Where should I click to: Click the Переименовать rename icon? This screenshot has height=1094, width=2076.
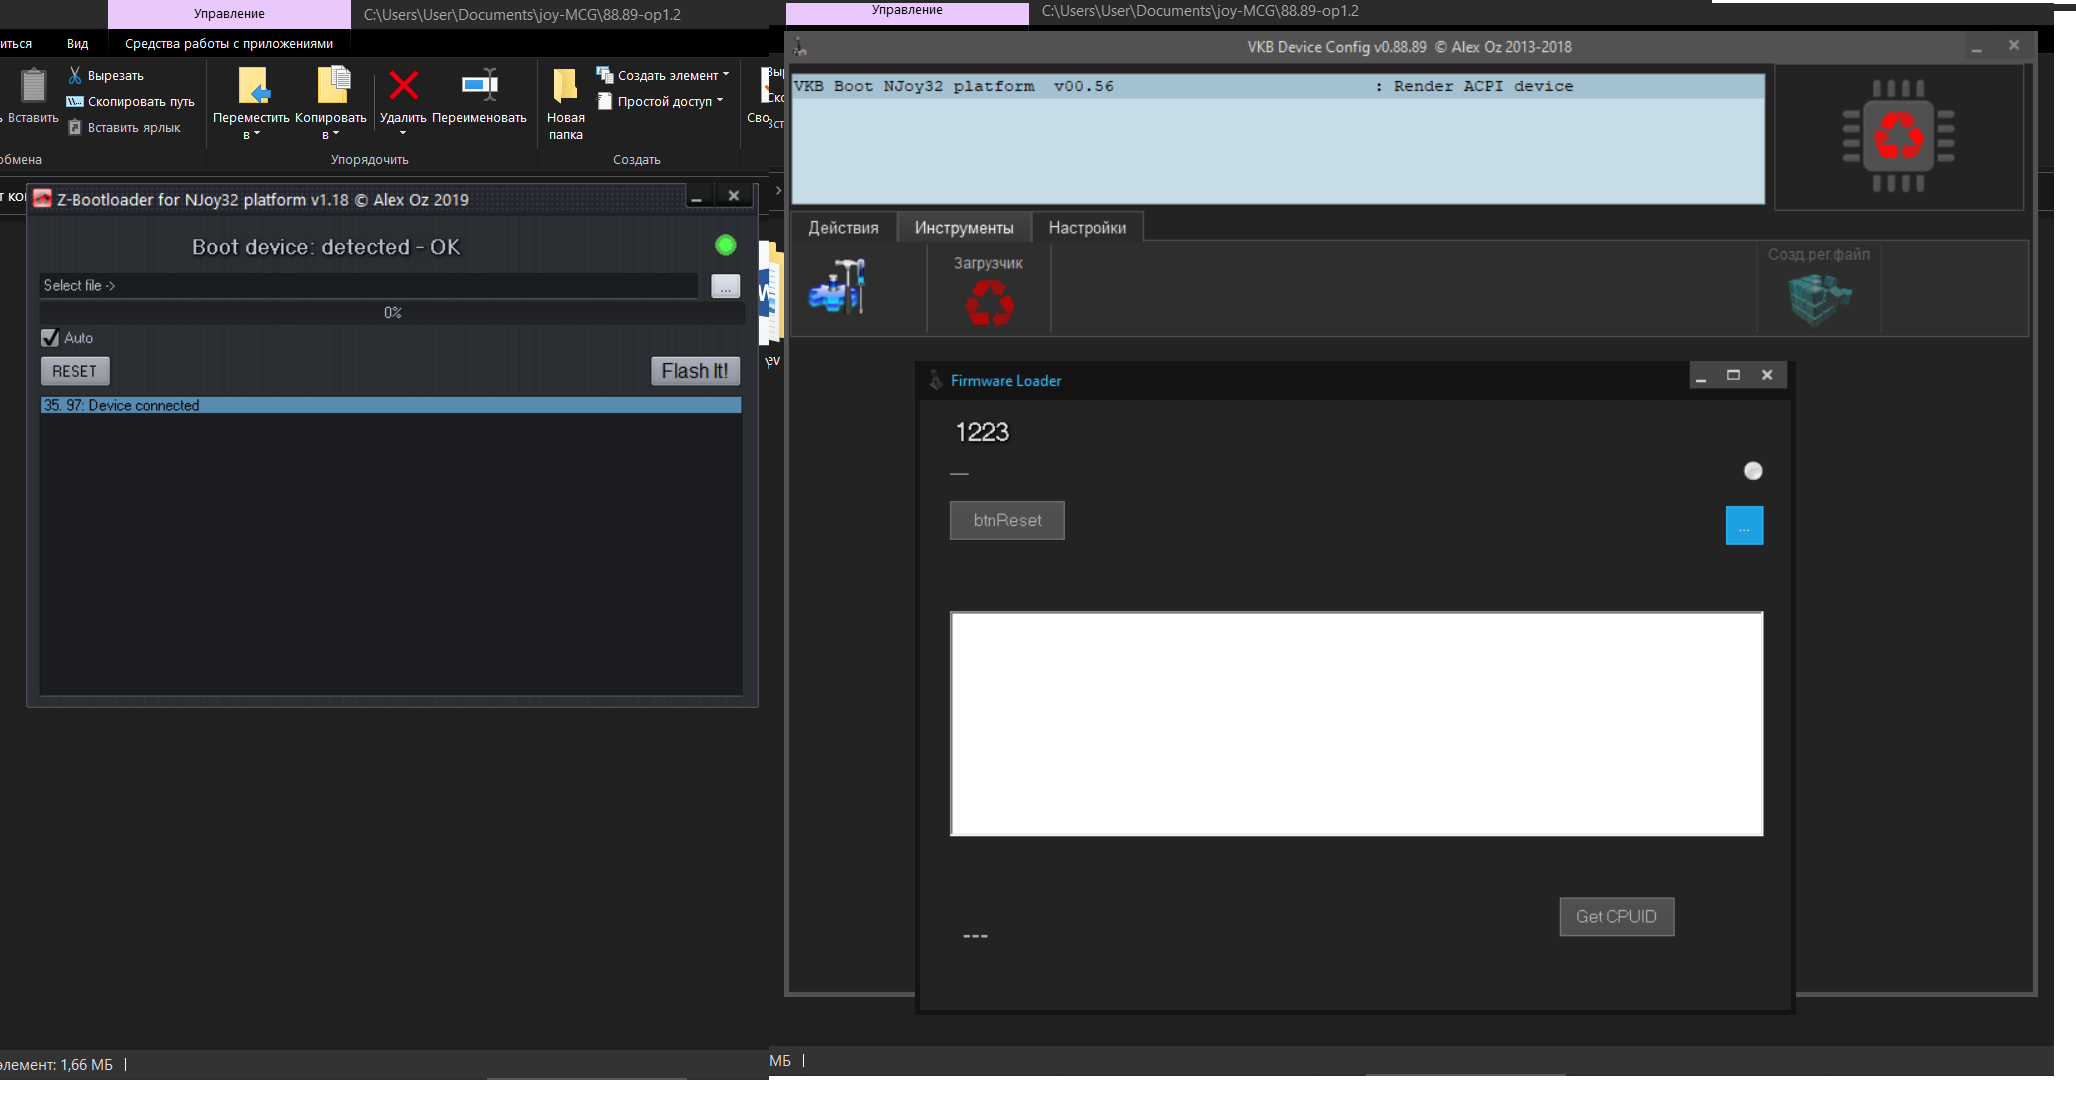click(479, 86)
